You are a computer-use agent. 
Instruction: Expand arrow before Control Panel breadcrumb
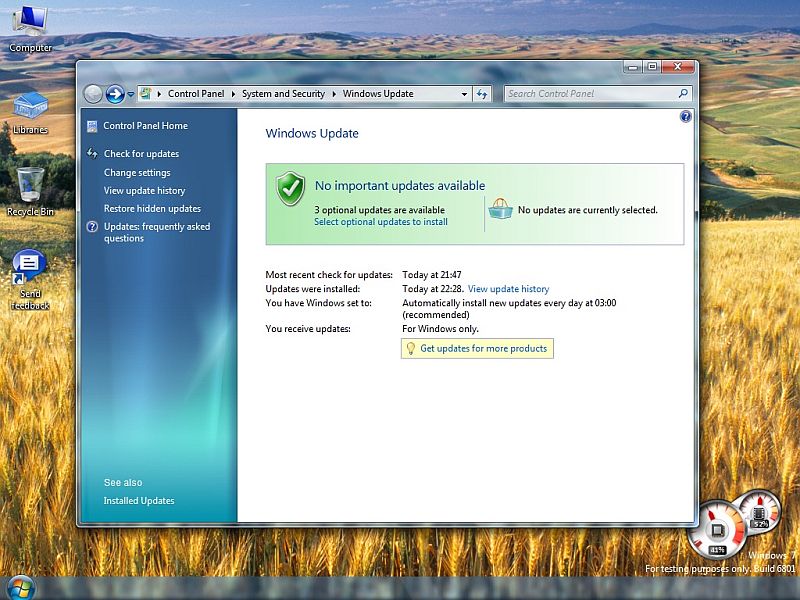159,94
